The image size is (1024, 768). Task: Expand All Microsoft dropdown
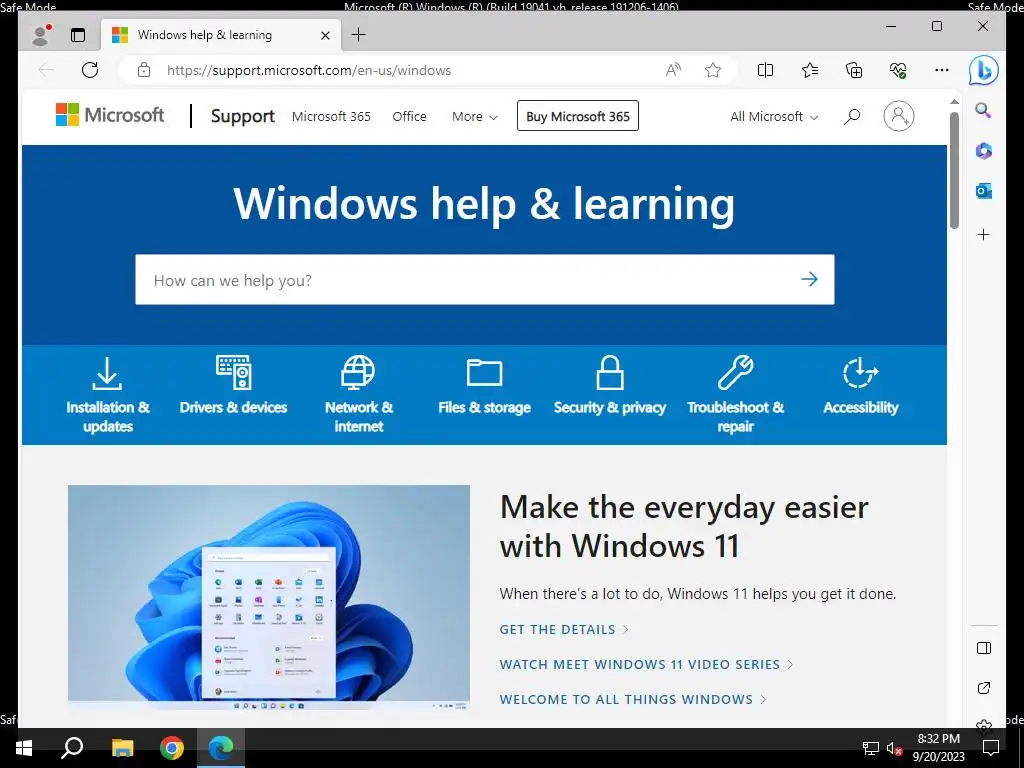click(x=774, y=116)
